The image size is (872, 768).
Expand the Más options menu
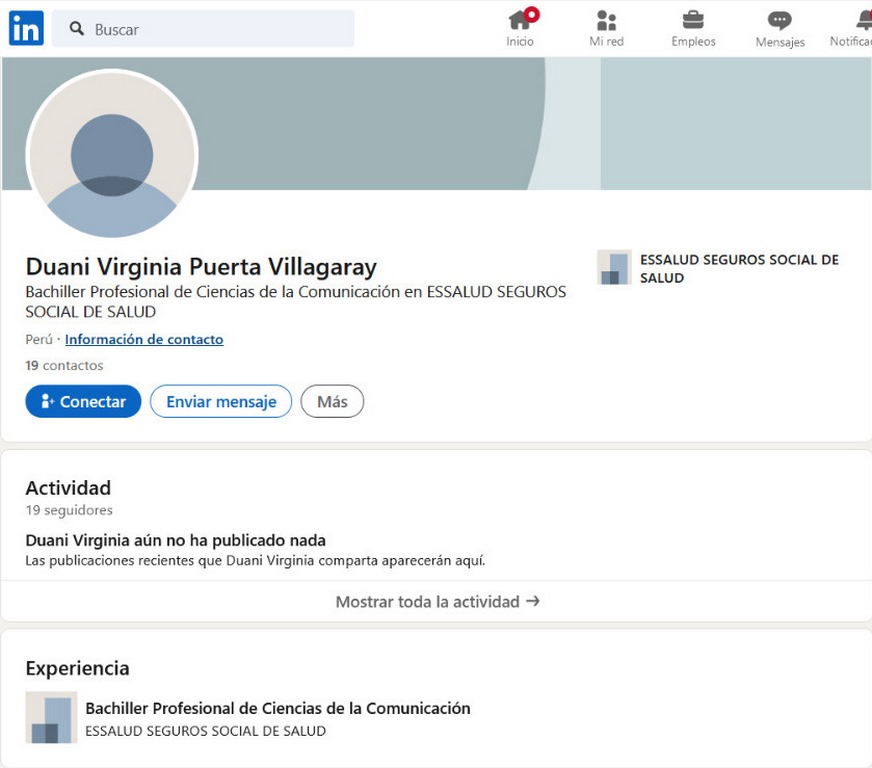(x=332, y=401)
